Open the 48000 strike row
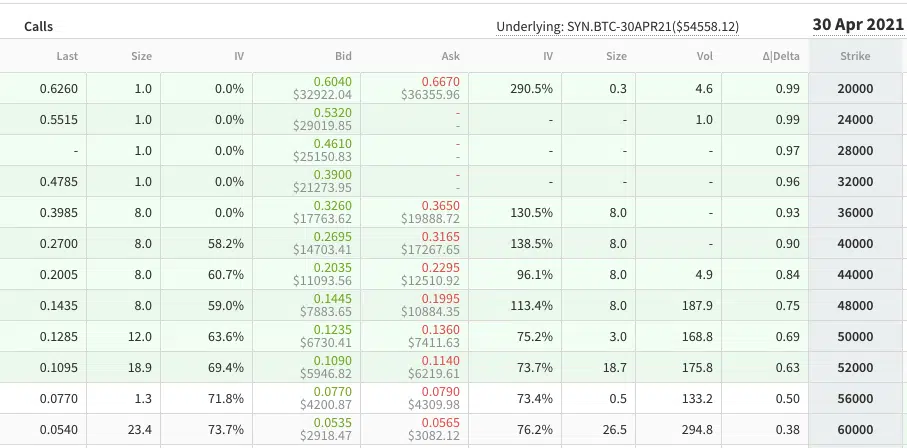The height and width of the screenshot is (448, 907). [856, 305]
